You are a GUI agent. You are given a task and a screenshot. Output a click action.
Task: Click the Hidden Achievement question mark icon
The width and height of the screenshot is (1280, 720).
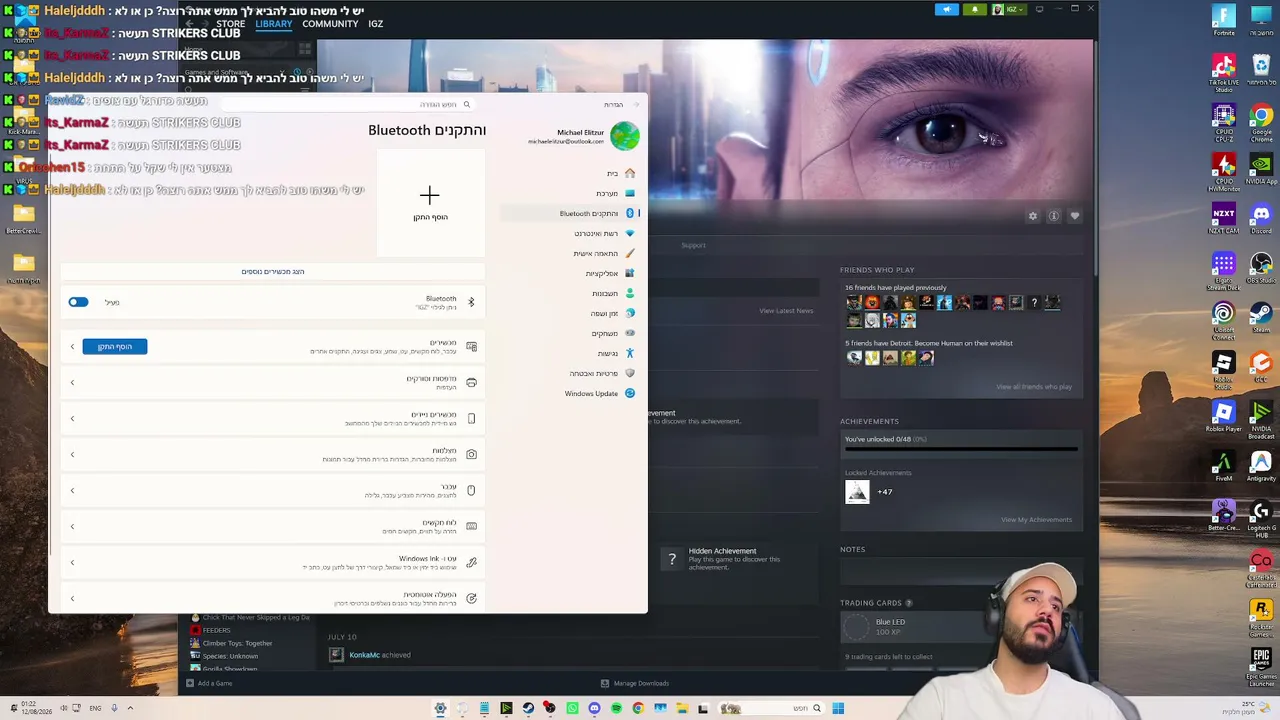tap(672, 560)
